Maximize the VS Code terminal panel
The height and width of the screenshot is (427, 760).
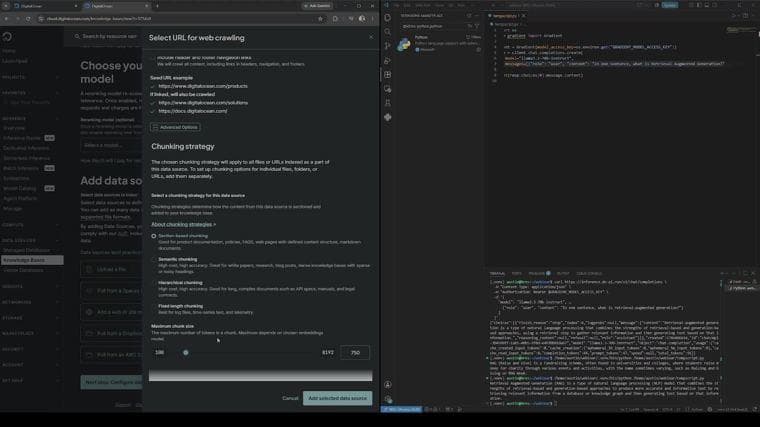(x=745, y=273)
